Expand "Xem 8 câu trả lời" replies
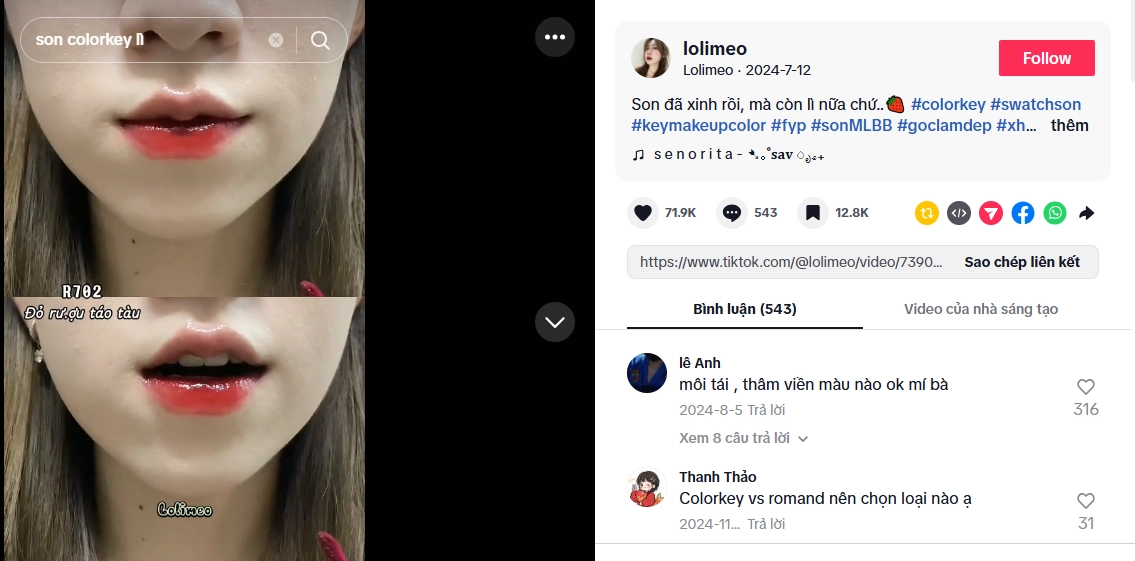 (743, 438)
